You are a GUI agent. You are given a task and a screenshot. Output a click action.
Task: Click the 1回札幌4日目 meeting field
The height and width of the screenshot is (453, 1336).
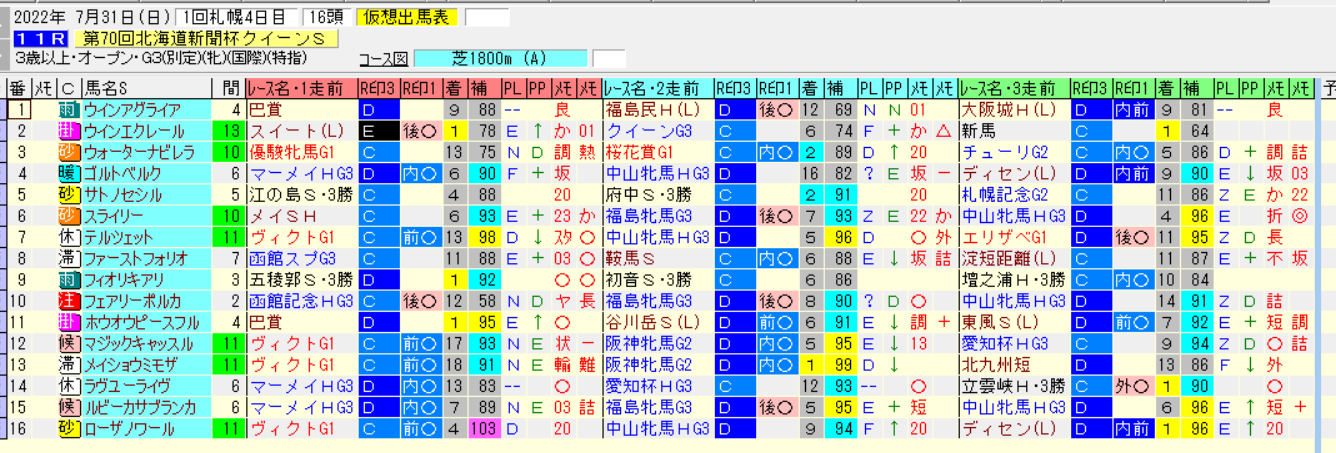pos(236,17)
